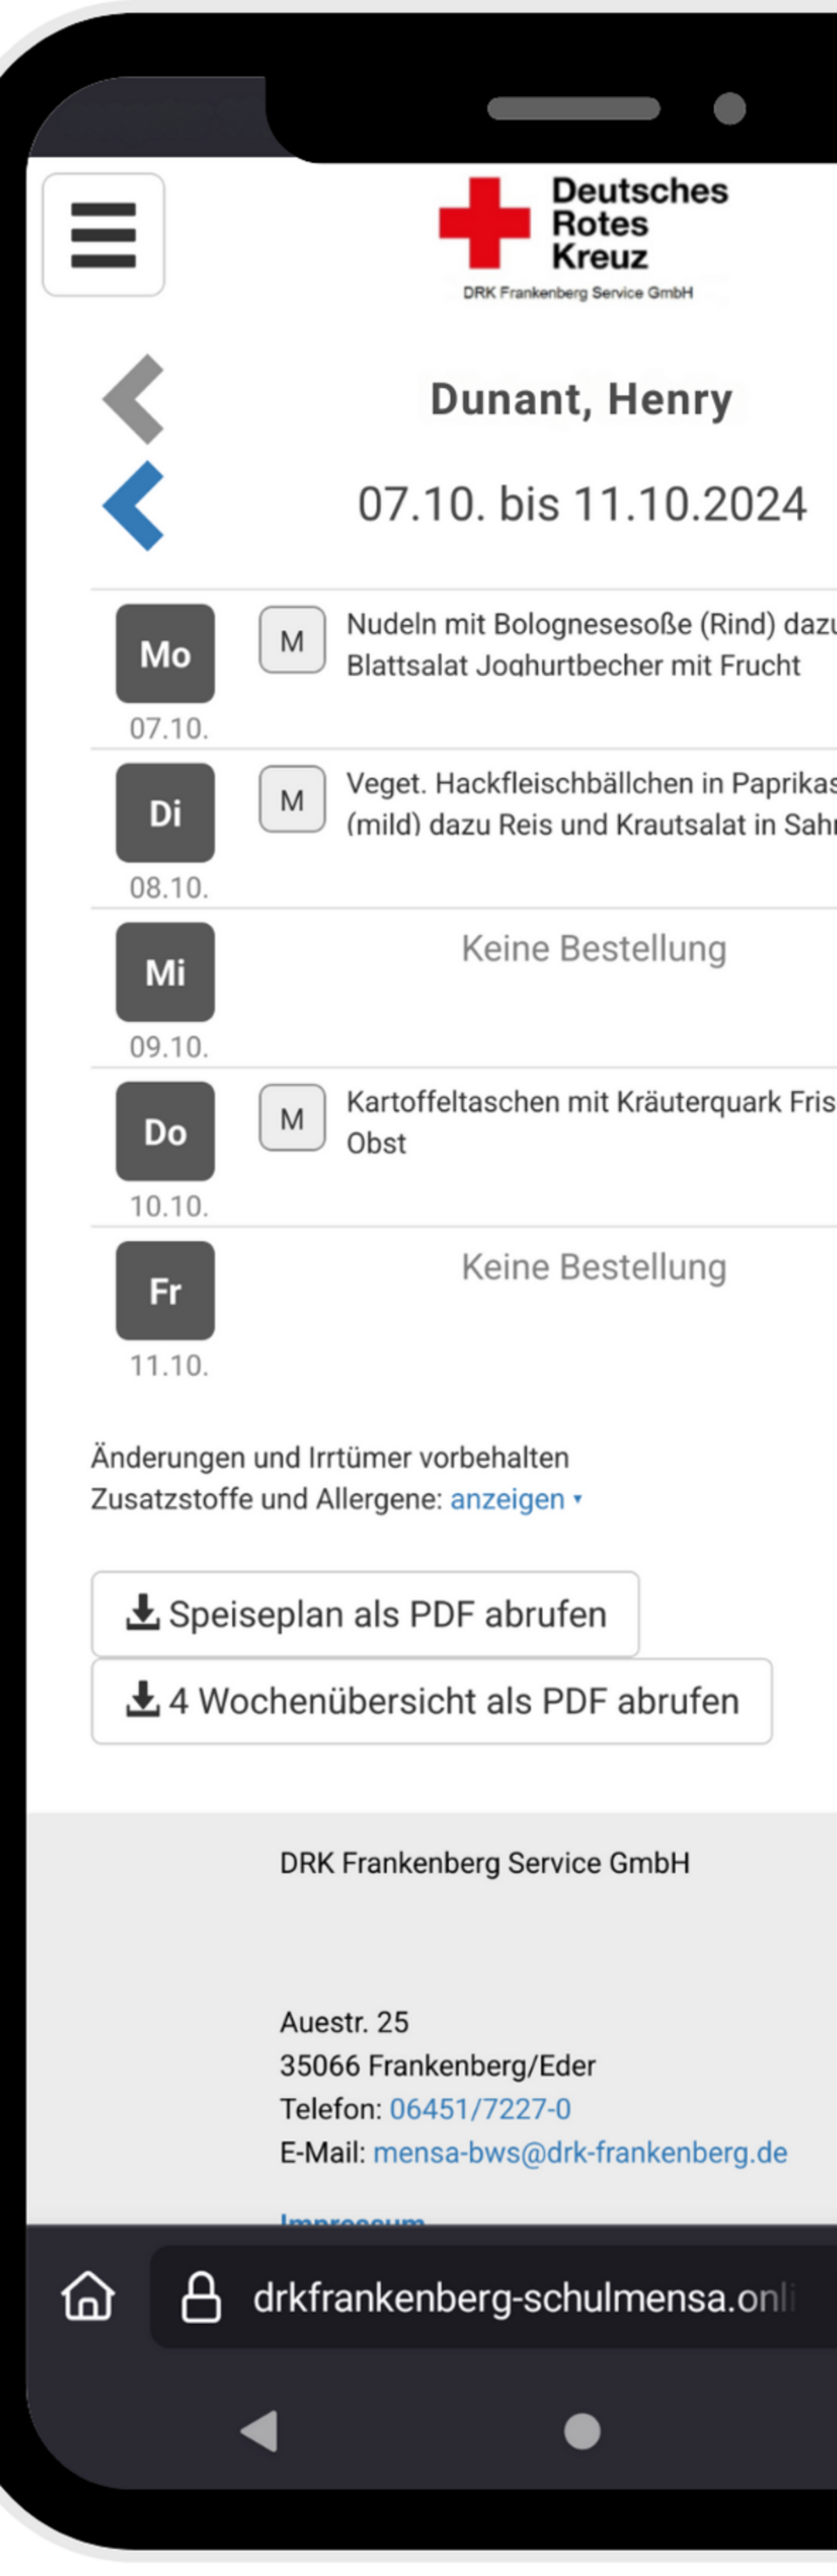Click the M badge for Thursday's meal

coord(292,1118)
